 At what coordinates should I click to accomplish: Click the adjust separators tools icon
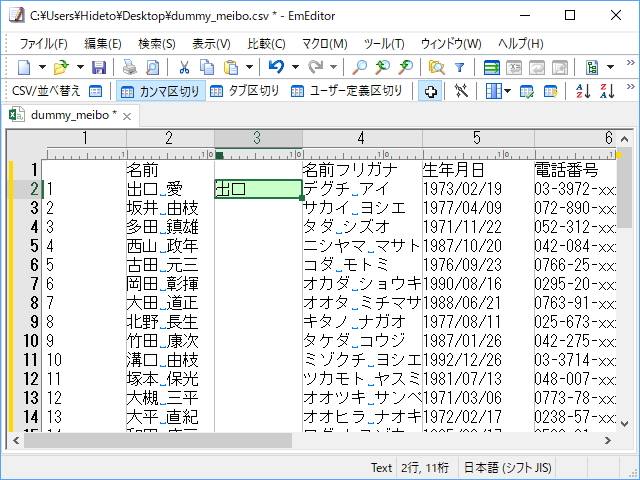coord(461,91)
